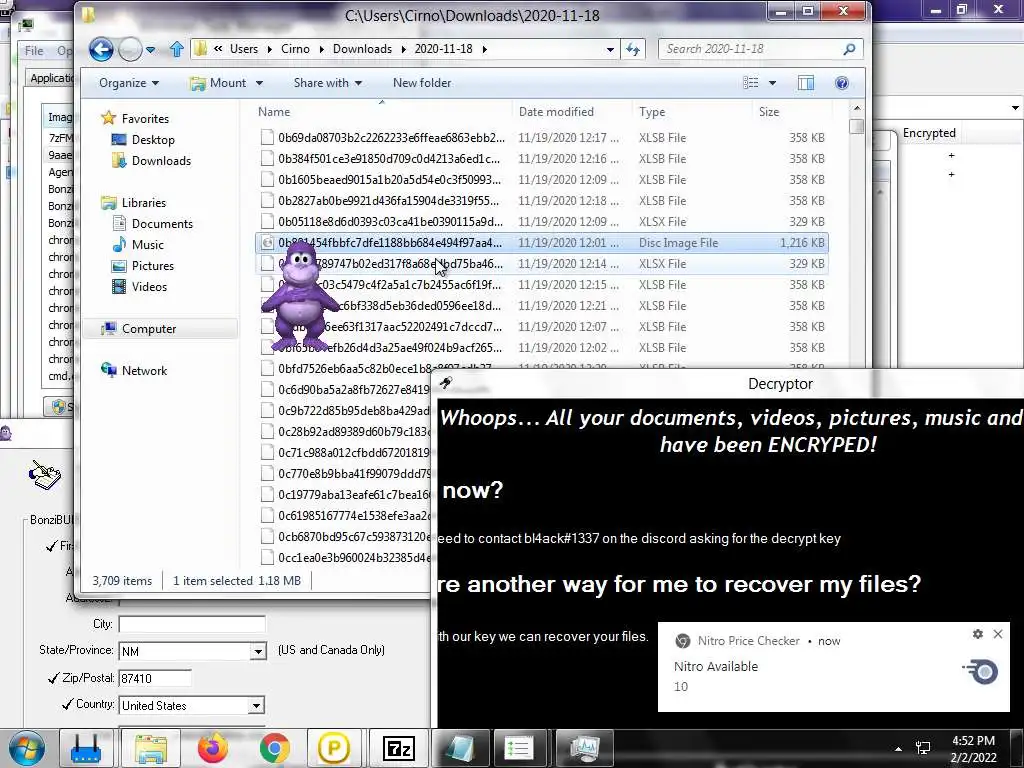Open the State/Province NM dropdown

click(x=259, y=651)
